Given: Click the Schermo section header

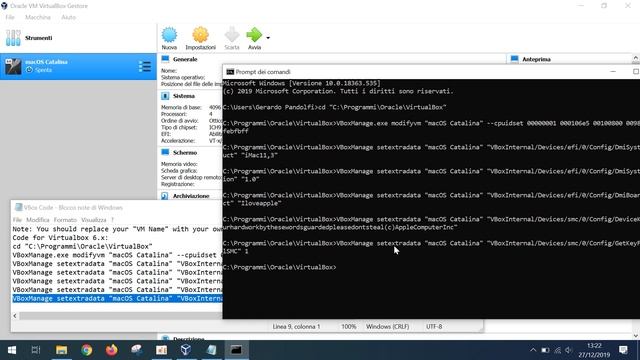Looking at the screenshot, I should pos(185,152).
